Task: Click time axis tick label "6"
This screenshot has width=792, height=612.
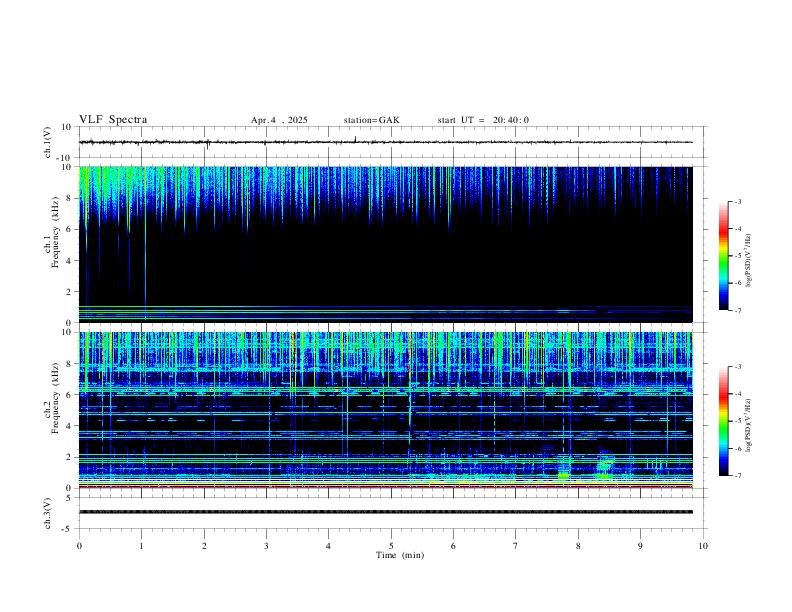Action: [x=454, y=546]
